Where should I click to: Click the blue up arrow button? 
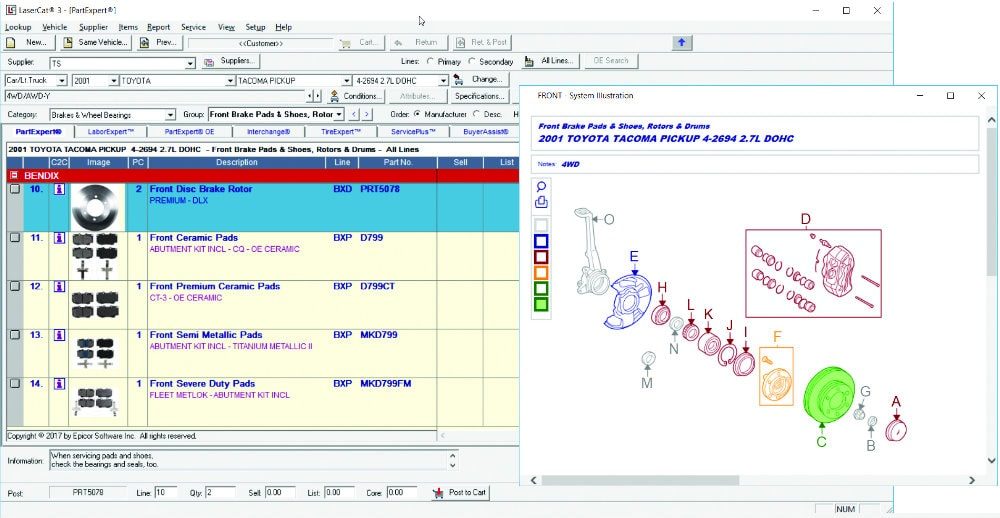(681, 43)
